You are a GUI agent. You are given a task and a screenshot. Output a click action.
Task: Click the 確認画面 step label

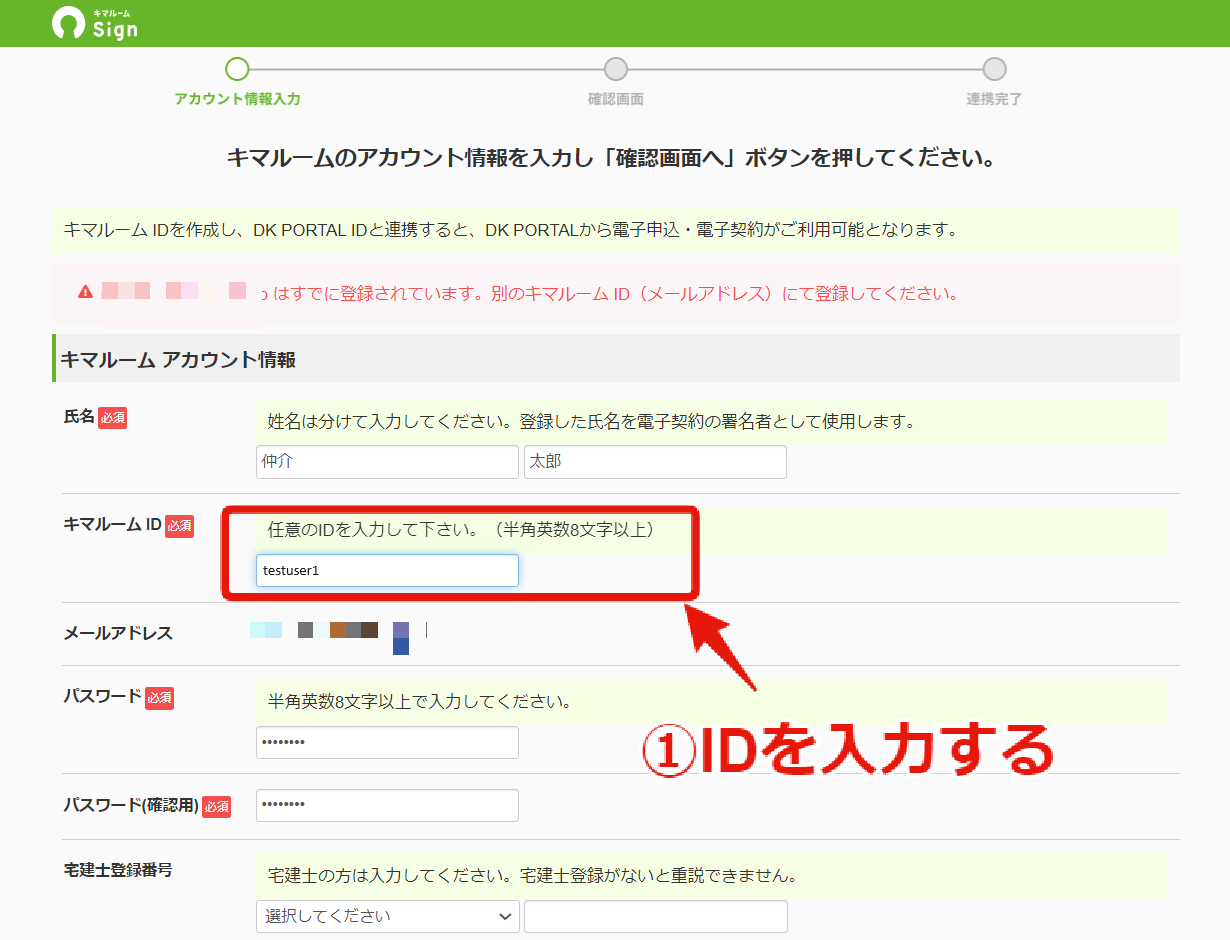616,99
